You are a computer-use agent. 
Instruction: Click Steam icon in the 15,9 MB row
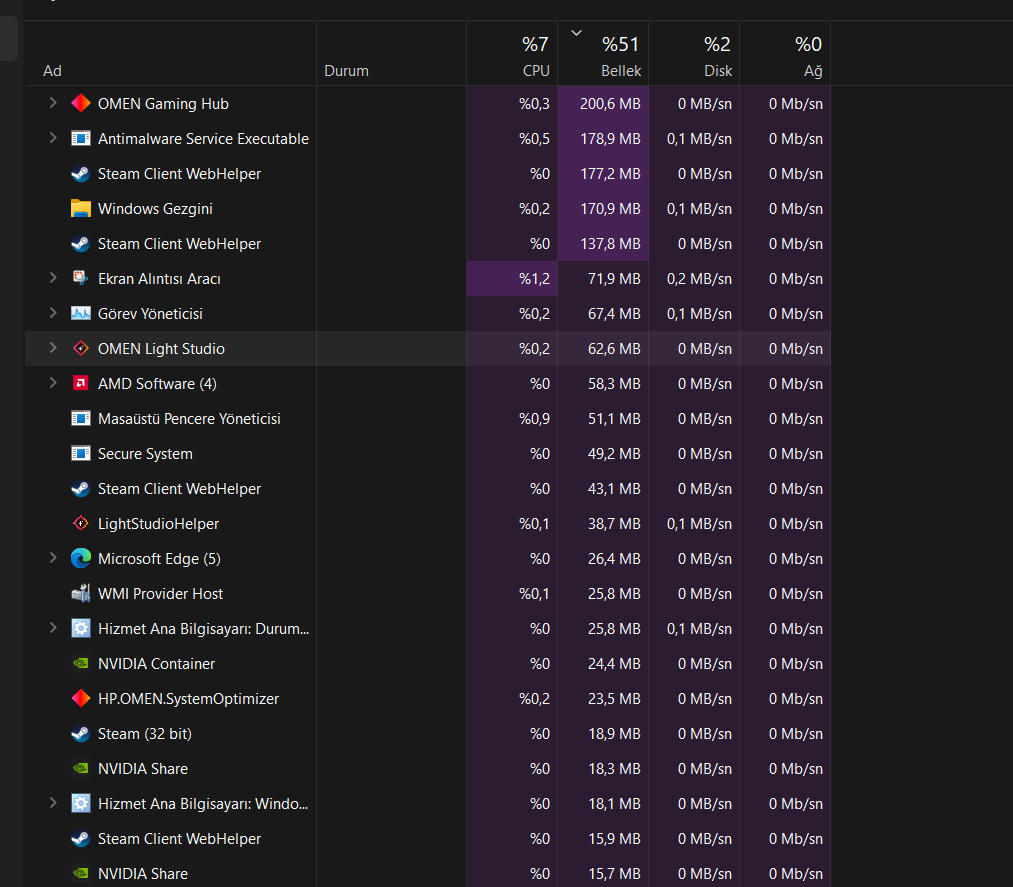(x=81, y=838)
